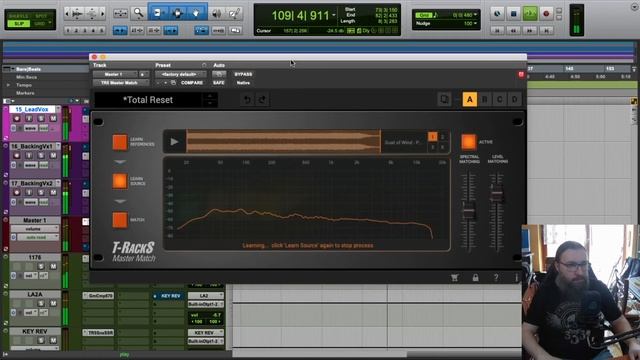Click the green Play button in transport

click(x=530, y=13)
